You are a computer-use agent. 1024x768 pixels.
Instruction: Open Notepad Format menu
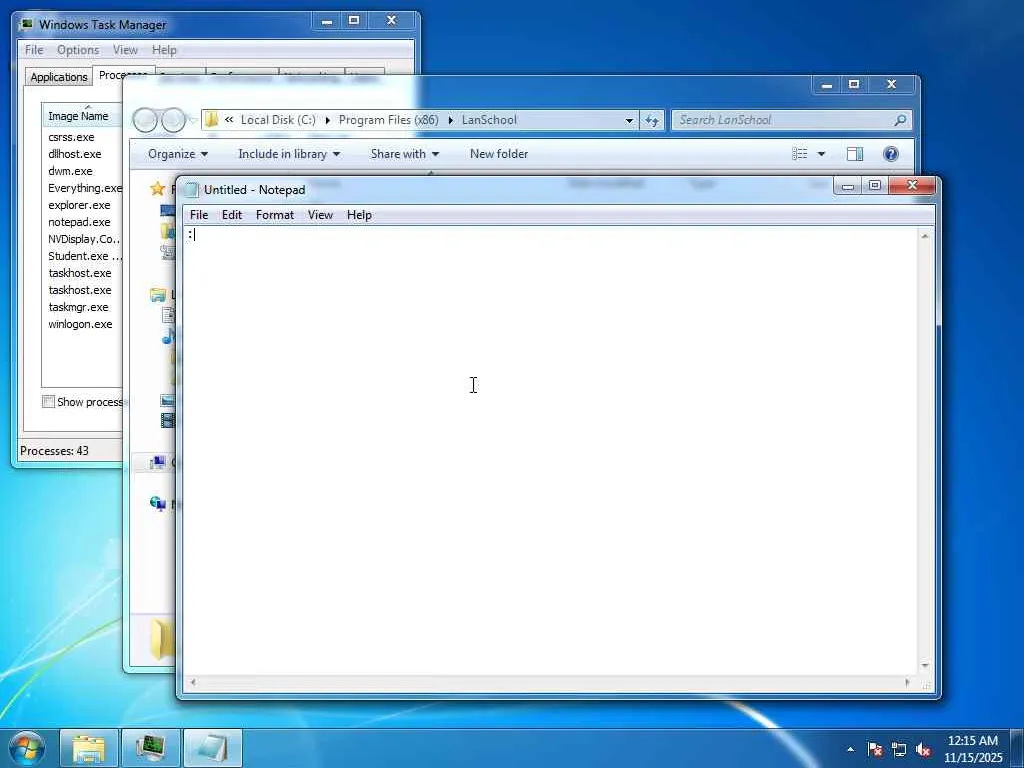point(275,215)
